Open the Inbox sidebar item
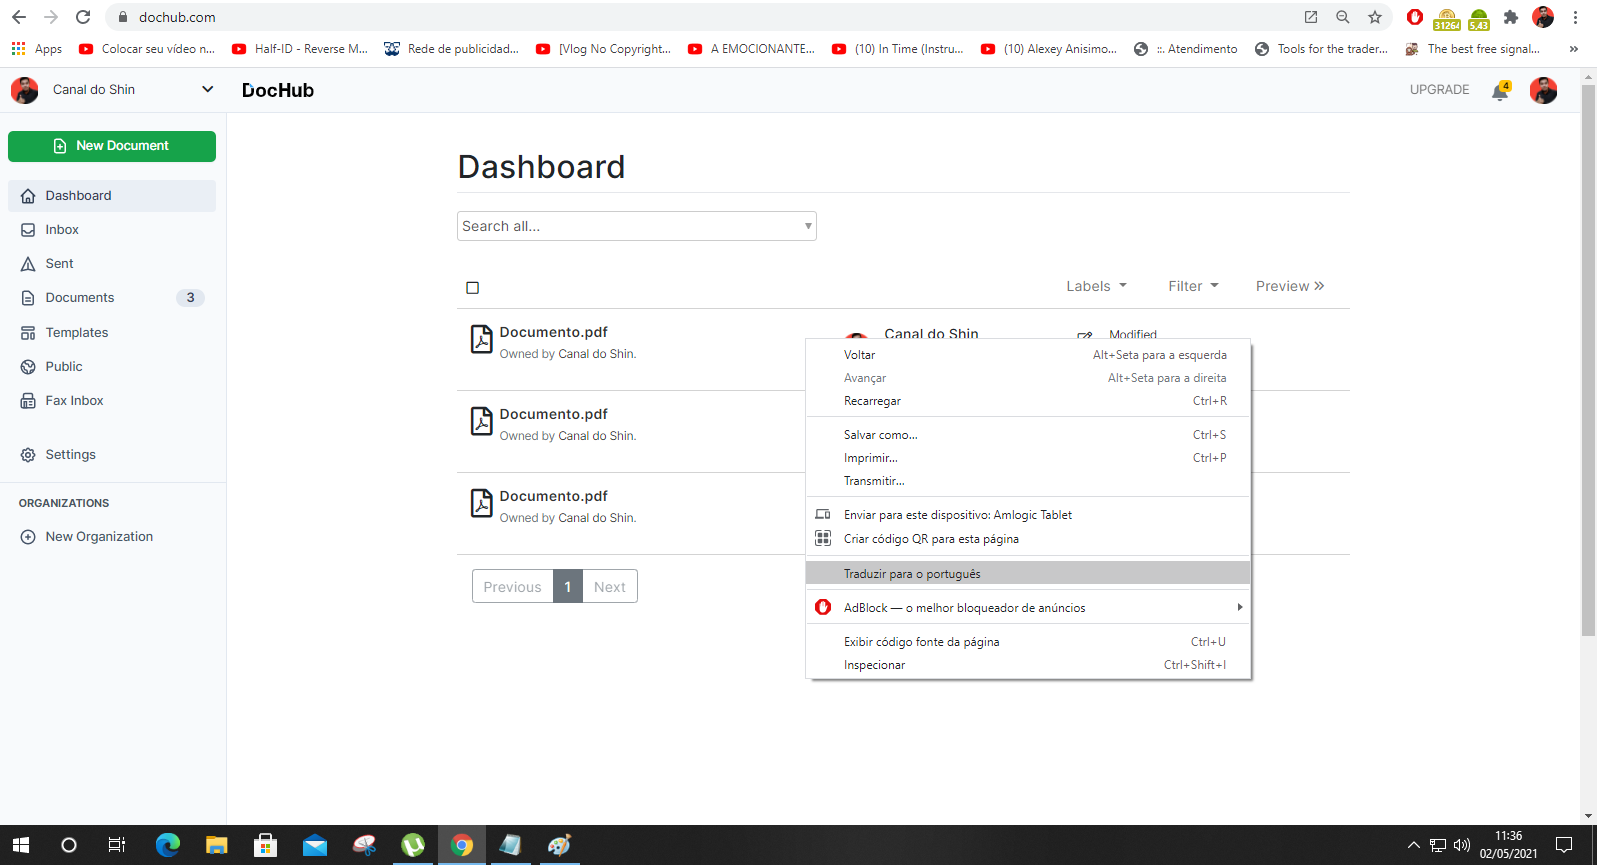The width and height of the screenshot is (1597, 865). (x=112, y=230)
